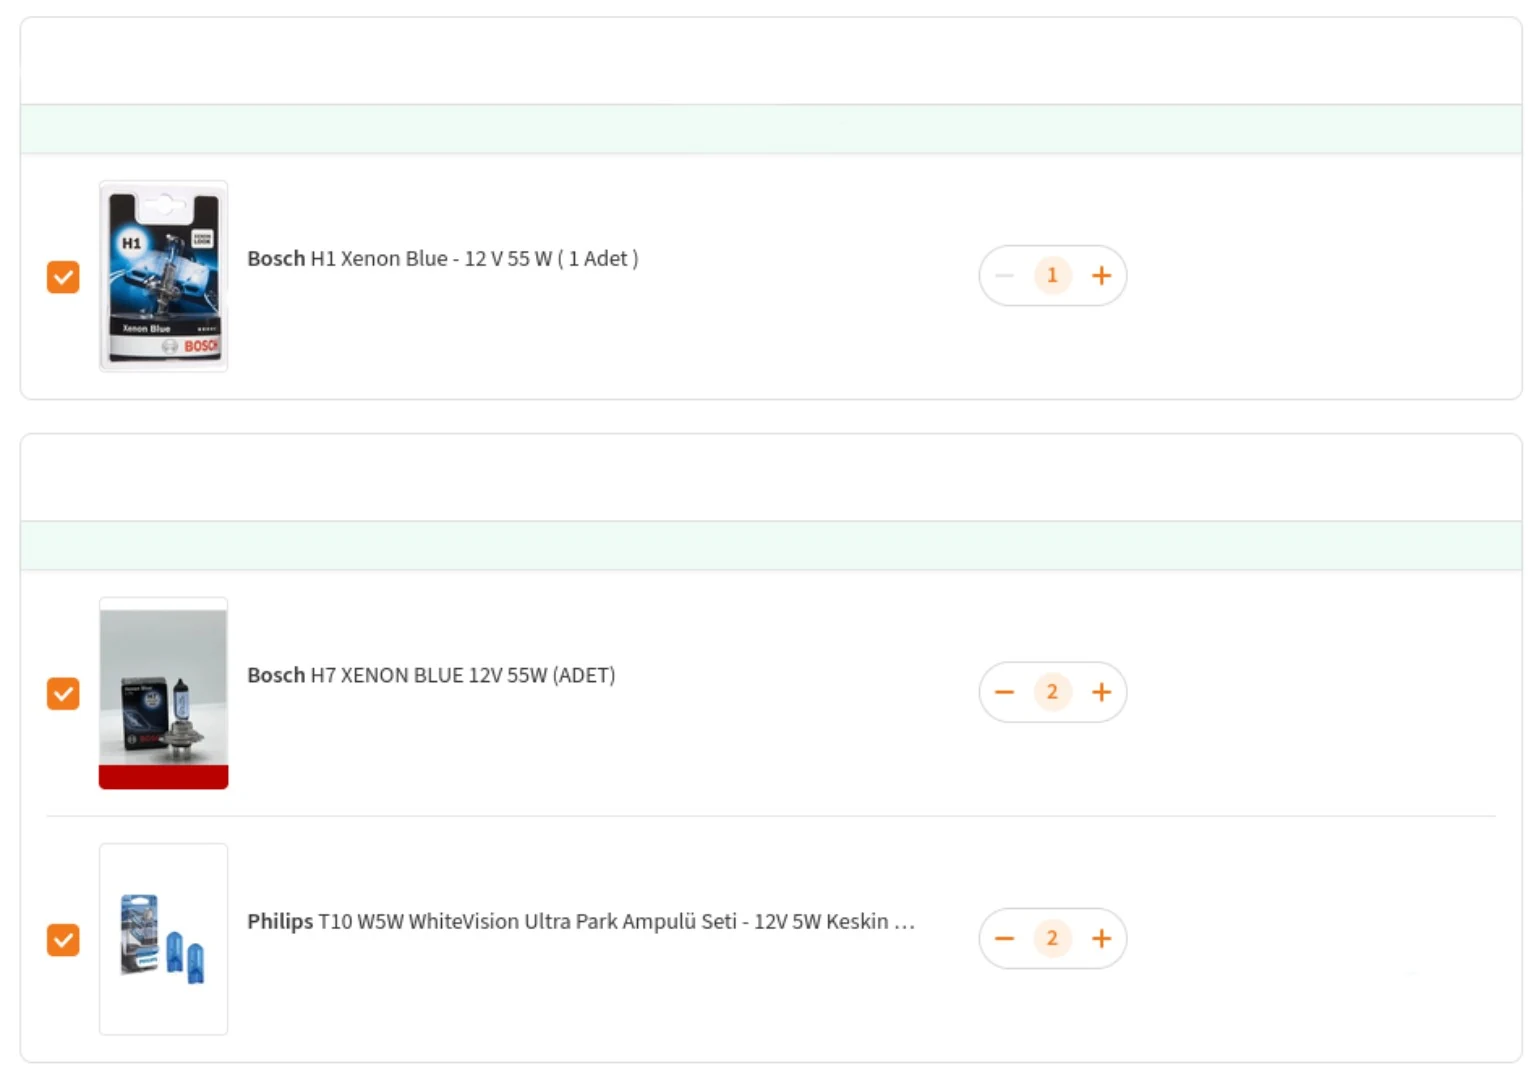Select quantity value 2 for Philips T10
The image size is (1536, 1086).
(x=1052, y=937)
